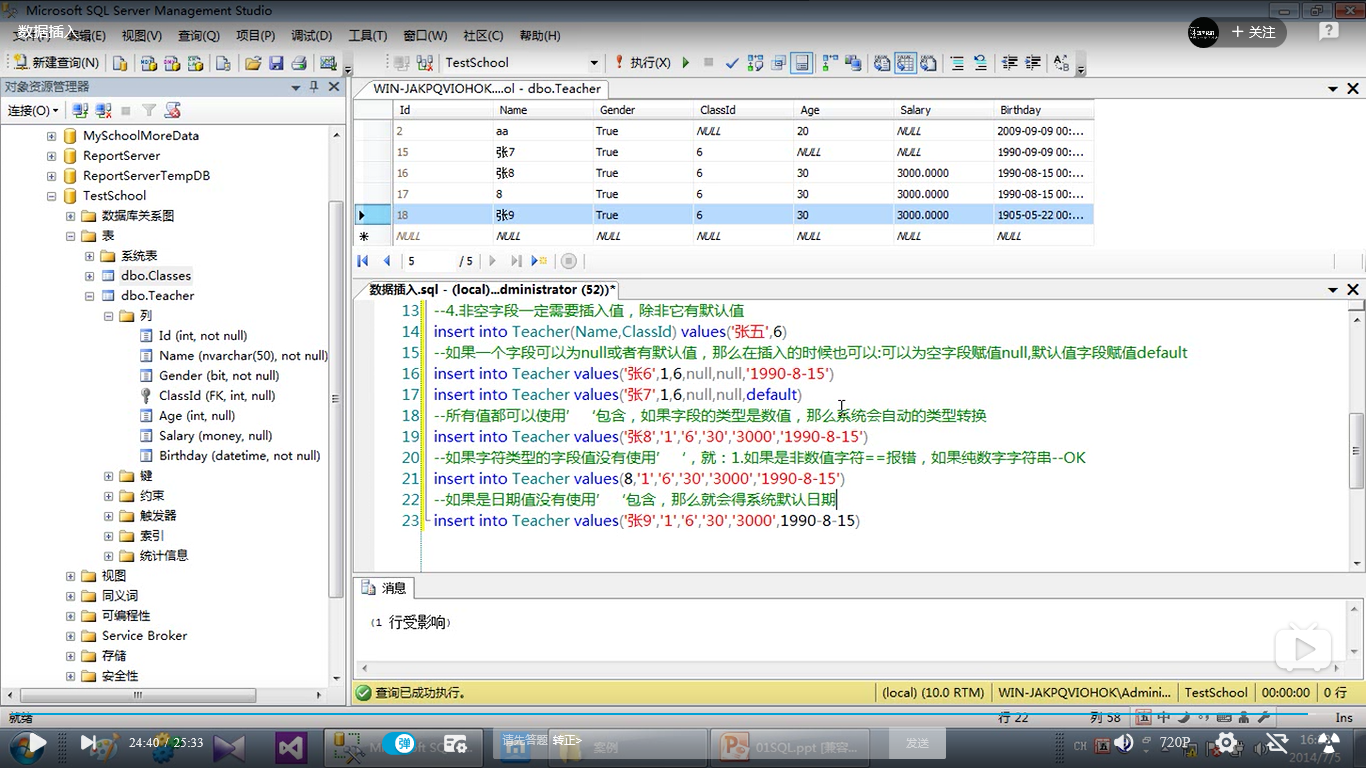This screenshot has height=768, width=1366.
Task: Select the Messages (消息) results tab
Action: pyautogui.click(x=385, y=588)
